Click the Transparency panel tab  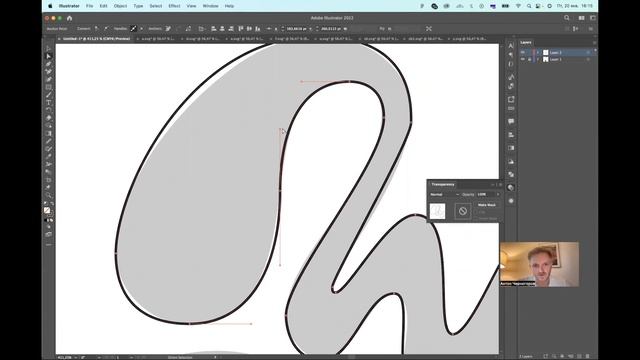click(x=443, y=184)
